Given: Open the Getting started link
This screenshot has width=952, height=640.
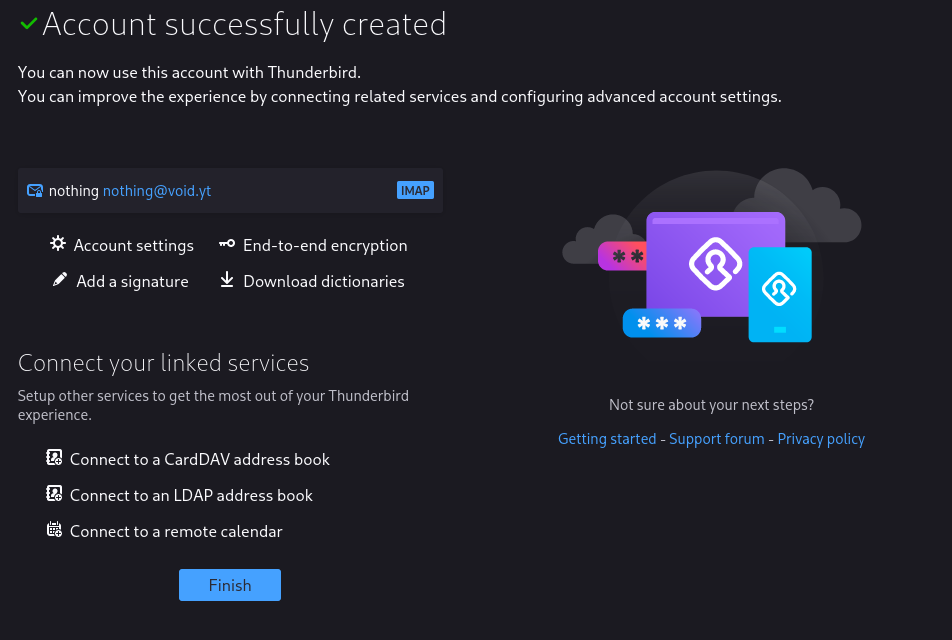Looking at the screenshot, I should click(x=607, y=438).
